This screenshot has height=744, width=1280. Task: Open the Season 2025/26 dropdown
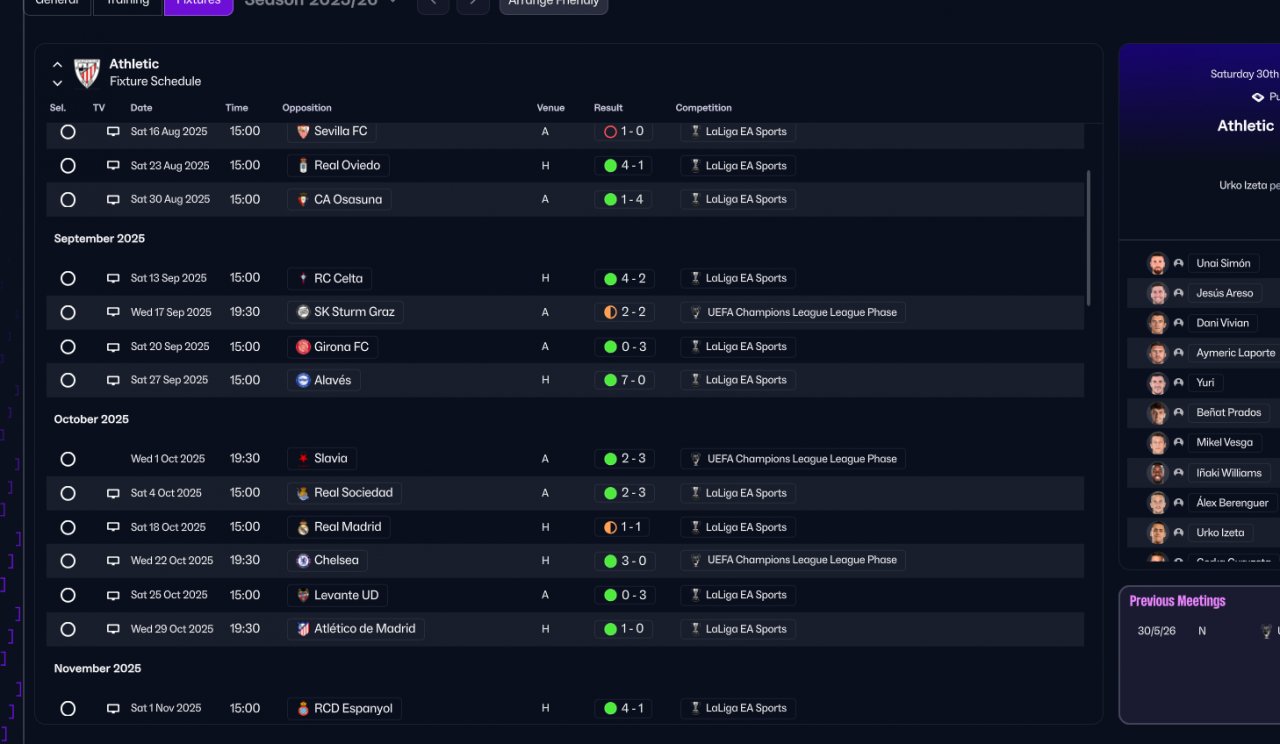point(322,3)
